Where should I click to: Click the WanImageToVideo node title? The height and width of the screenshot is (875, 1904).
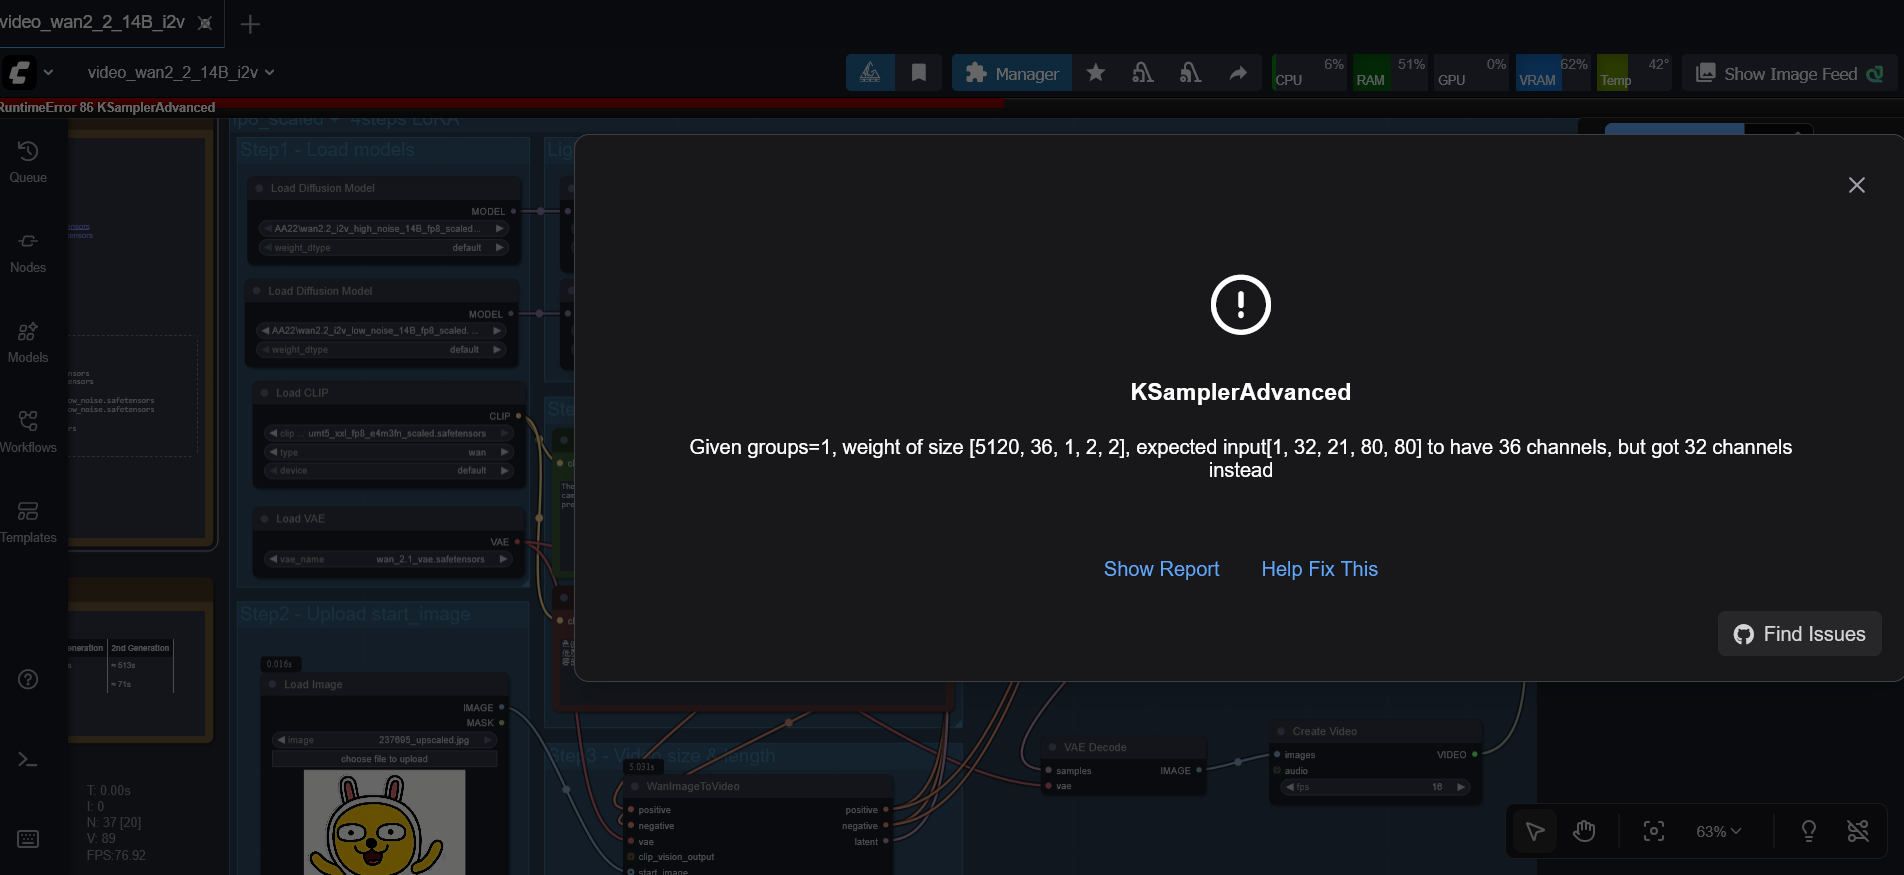693,787
